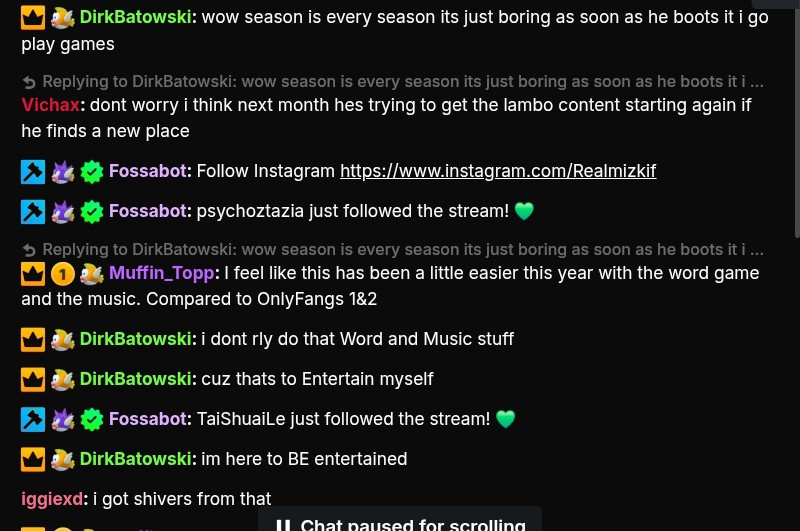Click the fish badge on first DirkBatowski message
The width and height of the screenshot is (800, 531).
63,18
